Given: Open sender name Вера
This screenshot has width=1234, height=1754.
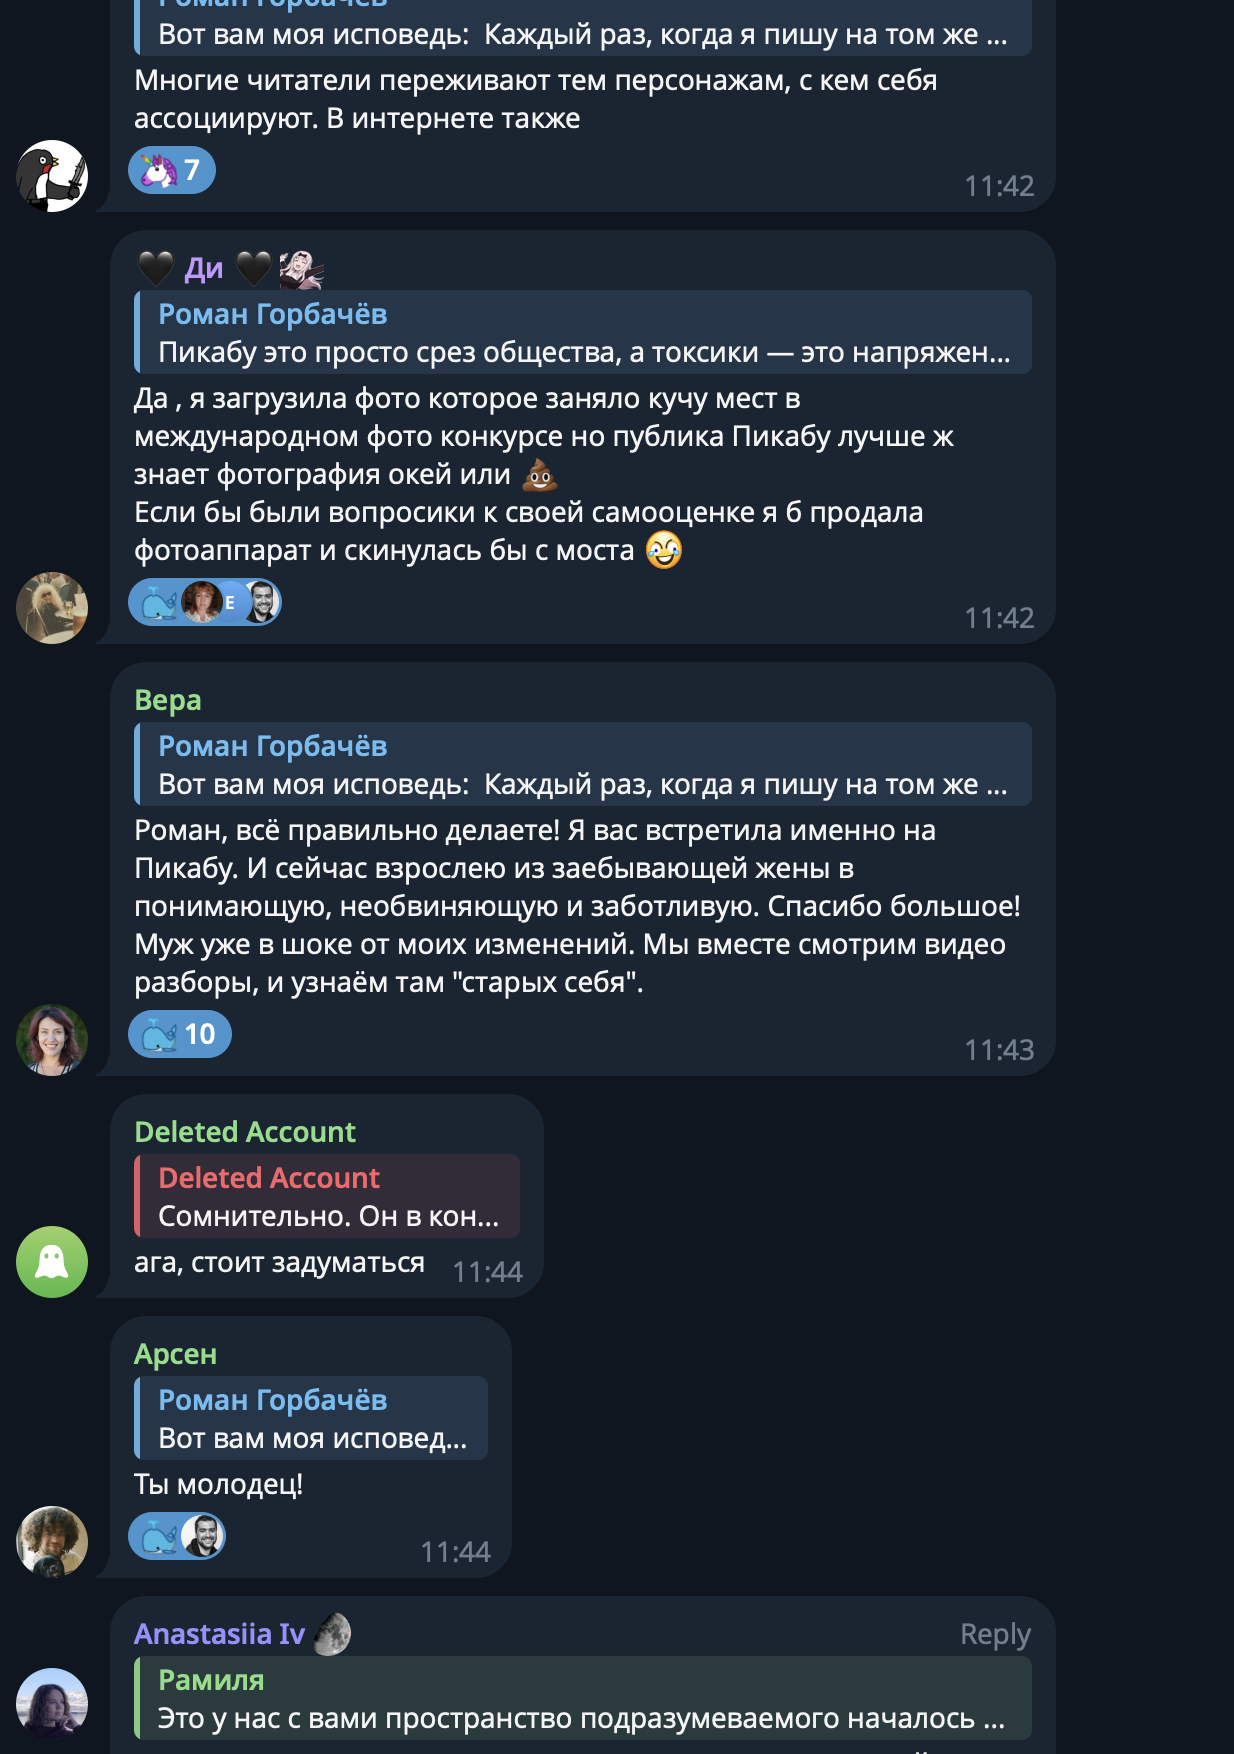Looking at the screenshot, I should [168, 700].
